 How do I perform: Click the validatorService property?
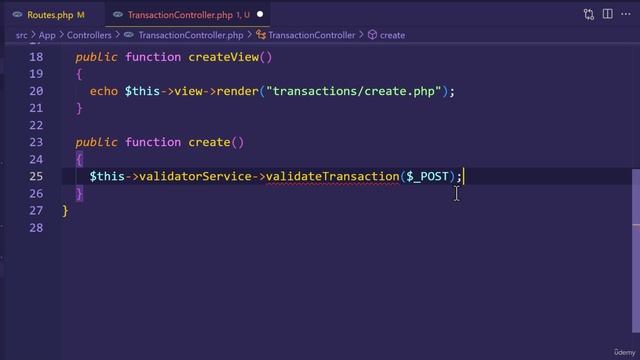pyautogui.click(x=196, y=176)
